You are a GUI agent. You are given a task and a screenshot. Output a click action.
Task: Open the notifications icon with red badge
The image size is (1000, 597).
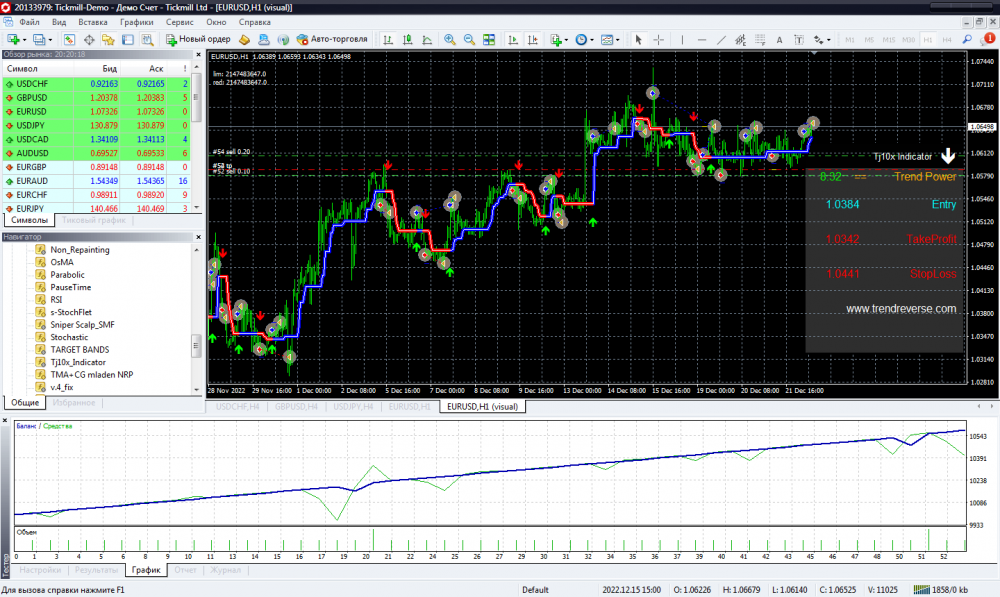989,39
